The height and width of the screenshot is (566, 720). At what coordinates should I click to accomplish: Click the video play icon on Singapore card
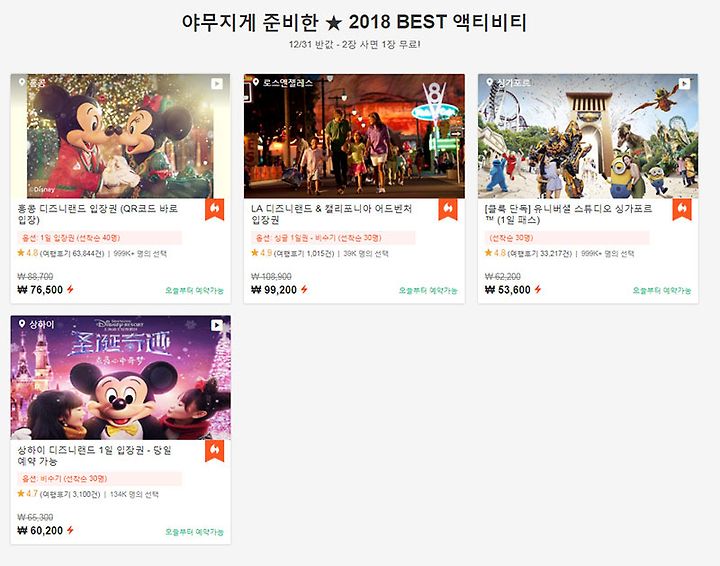[x=684, y=84]
